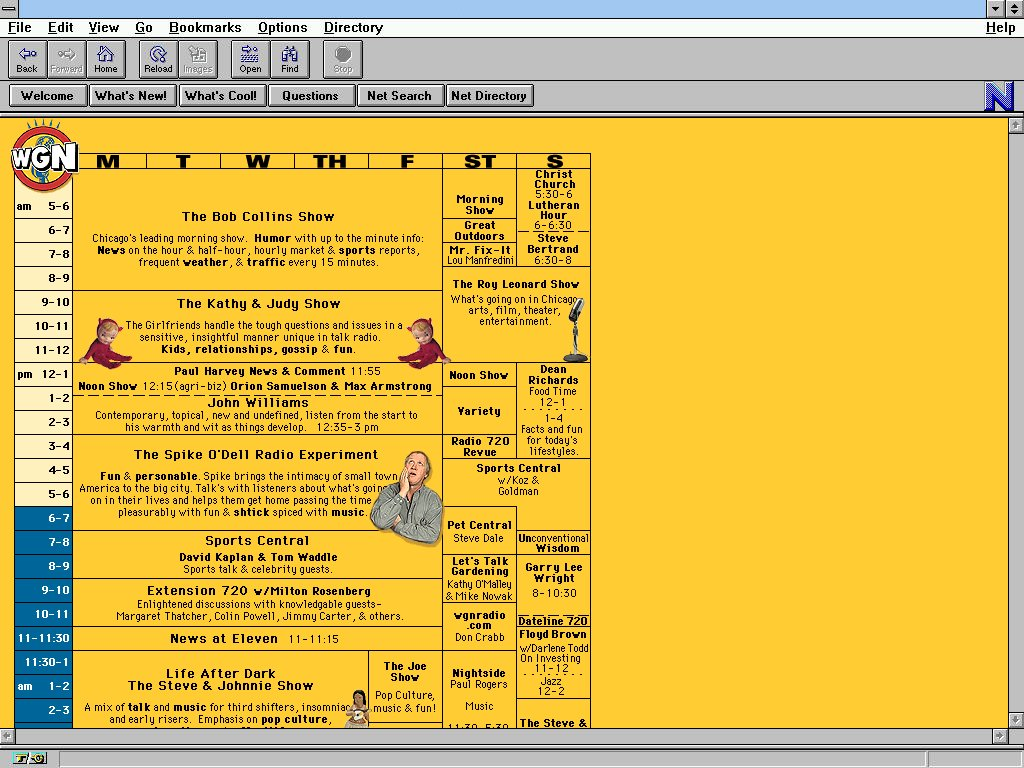Click the Open location icon

[x=250, y=59]
